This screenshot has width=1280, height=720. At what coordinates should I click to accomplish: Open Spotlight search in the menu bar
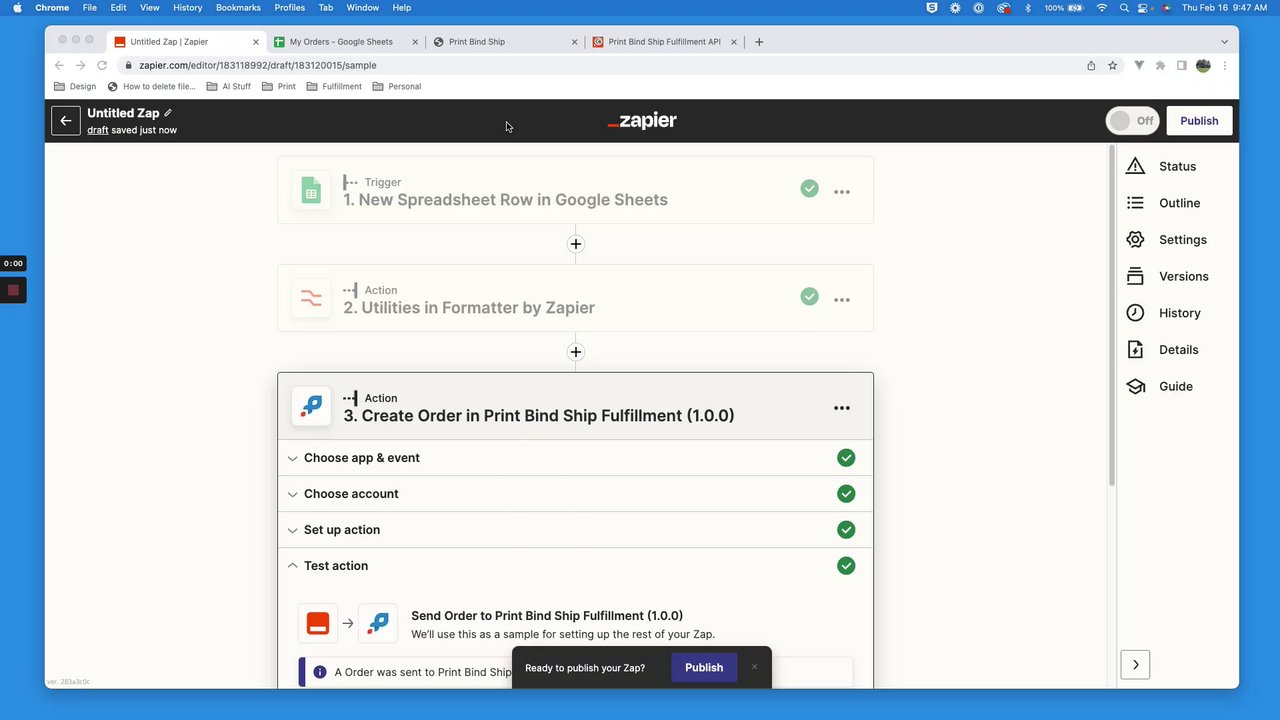pyautogui.click(x=1124, y=7)
